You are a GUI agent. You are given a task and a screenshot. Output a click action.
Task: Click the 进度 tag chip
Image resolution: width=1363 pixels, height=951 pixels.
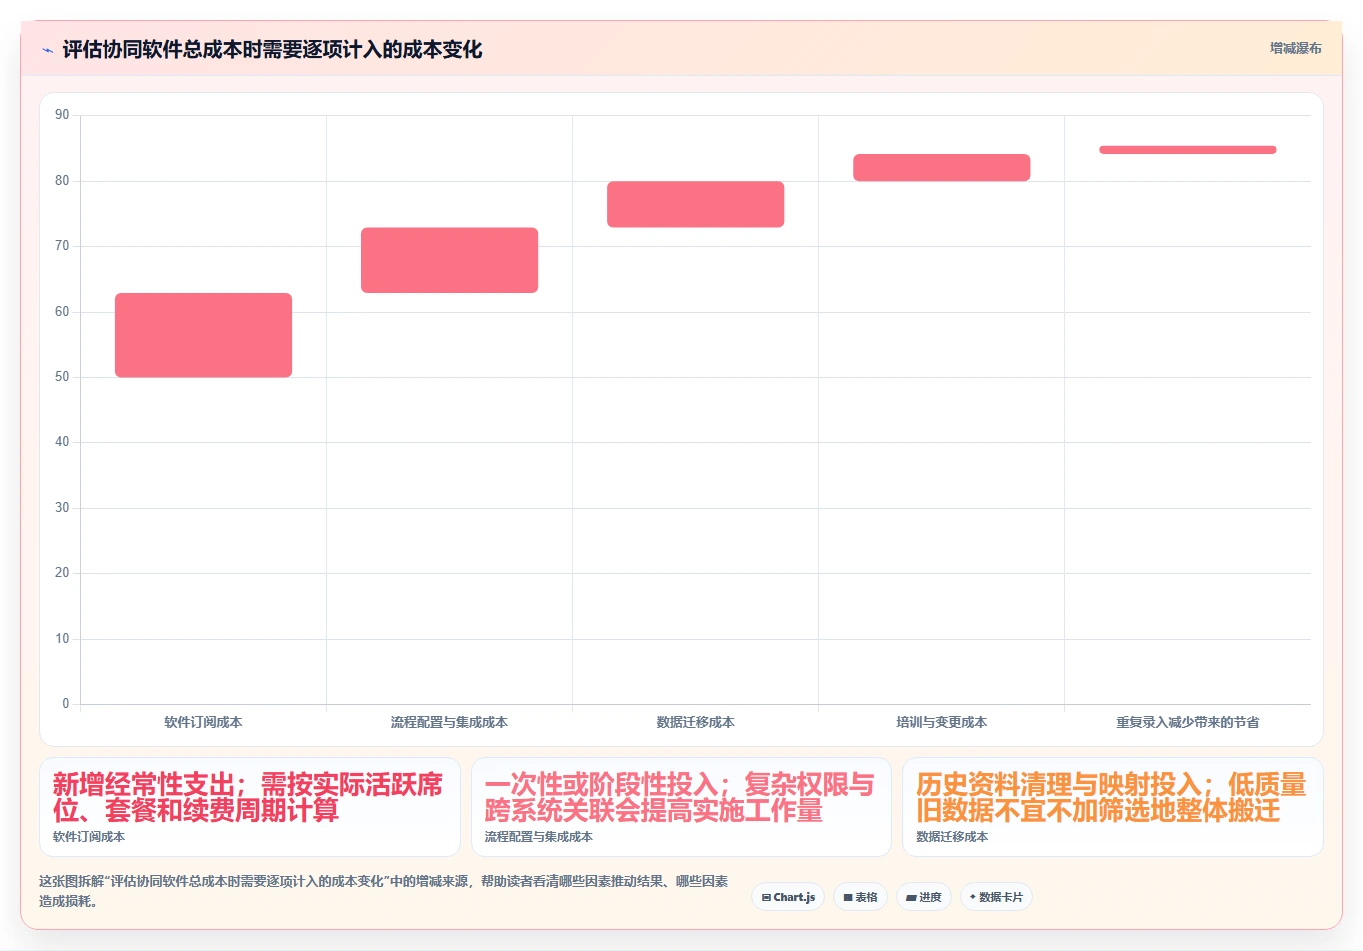924,897
